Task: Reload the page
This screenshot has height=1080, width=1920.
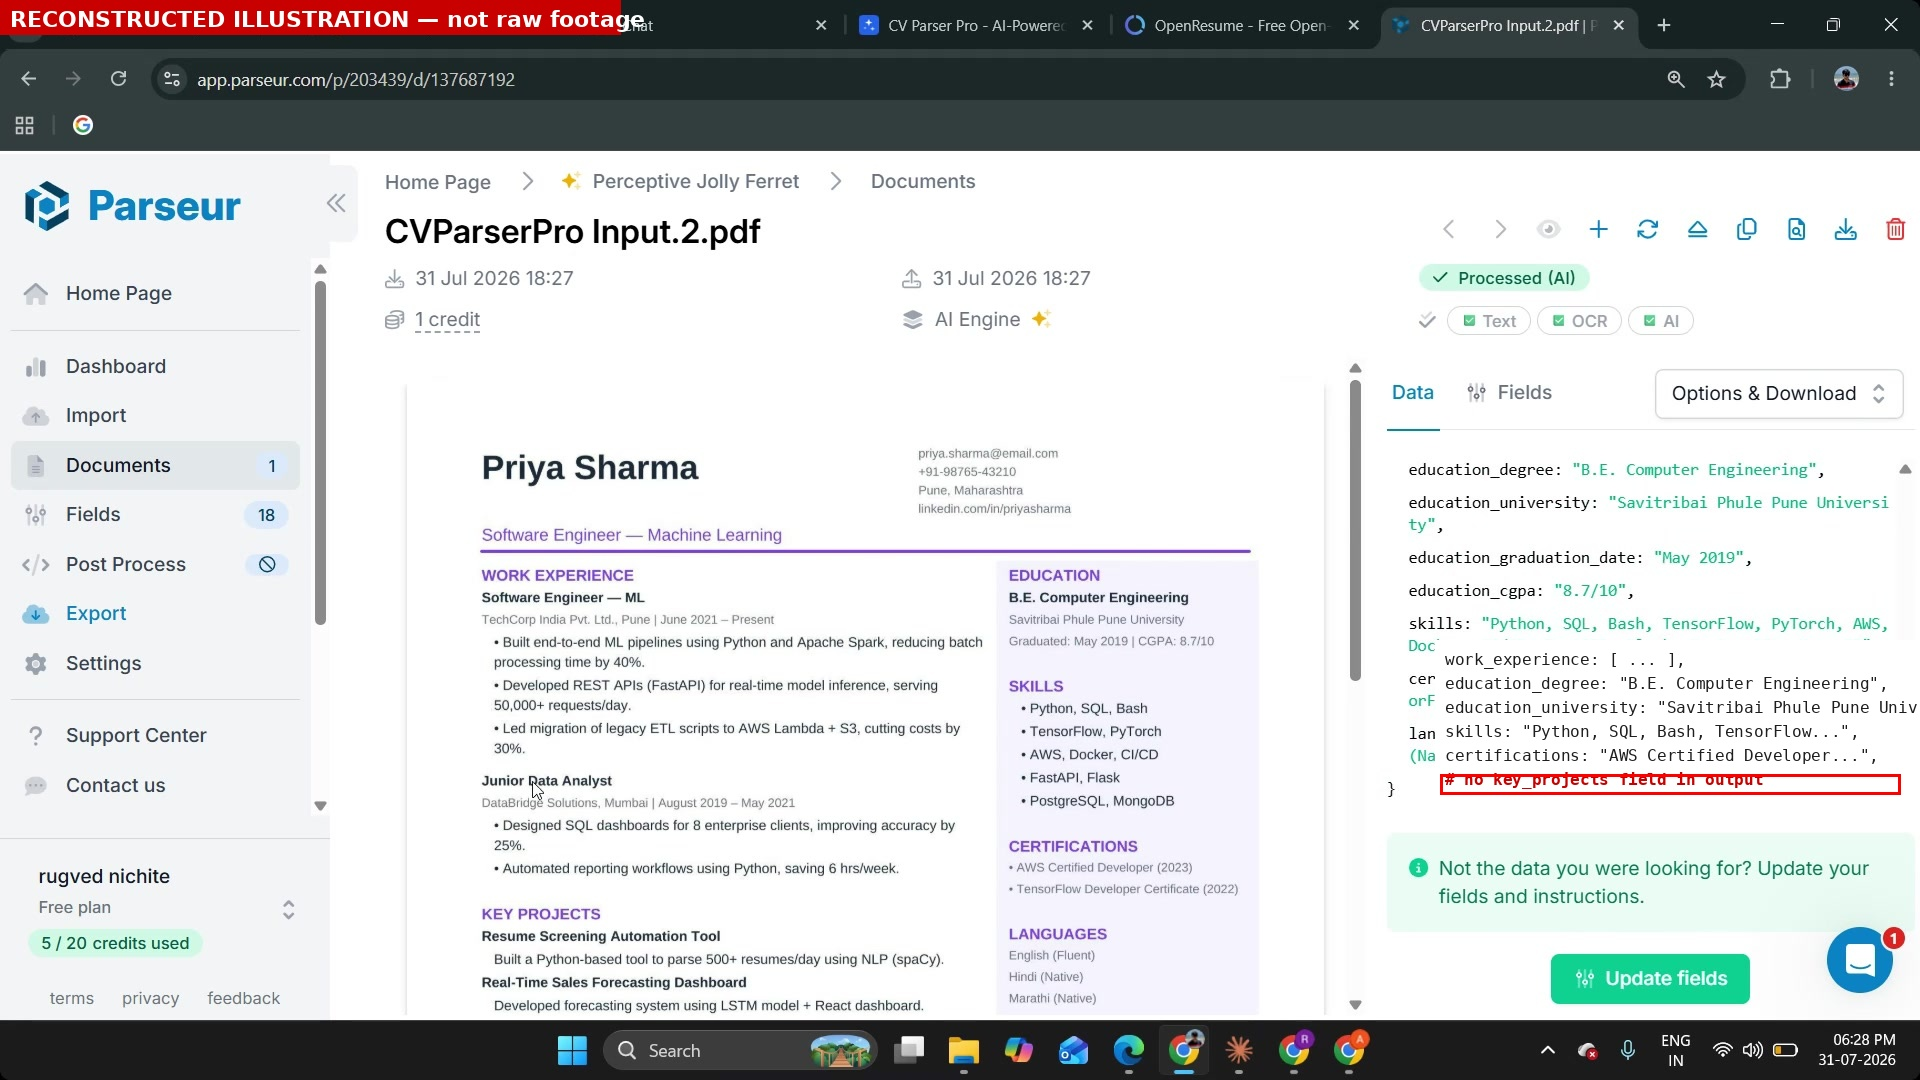Action: pyautogui.click(x=118, y=79)
